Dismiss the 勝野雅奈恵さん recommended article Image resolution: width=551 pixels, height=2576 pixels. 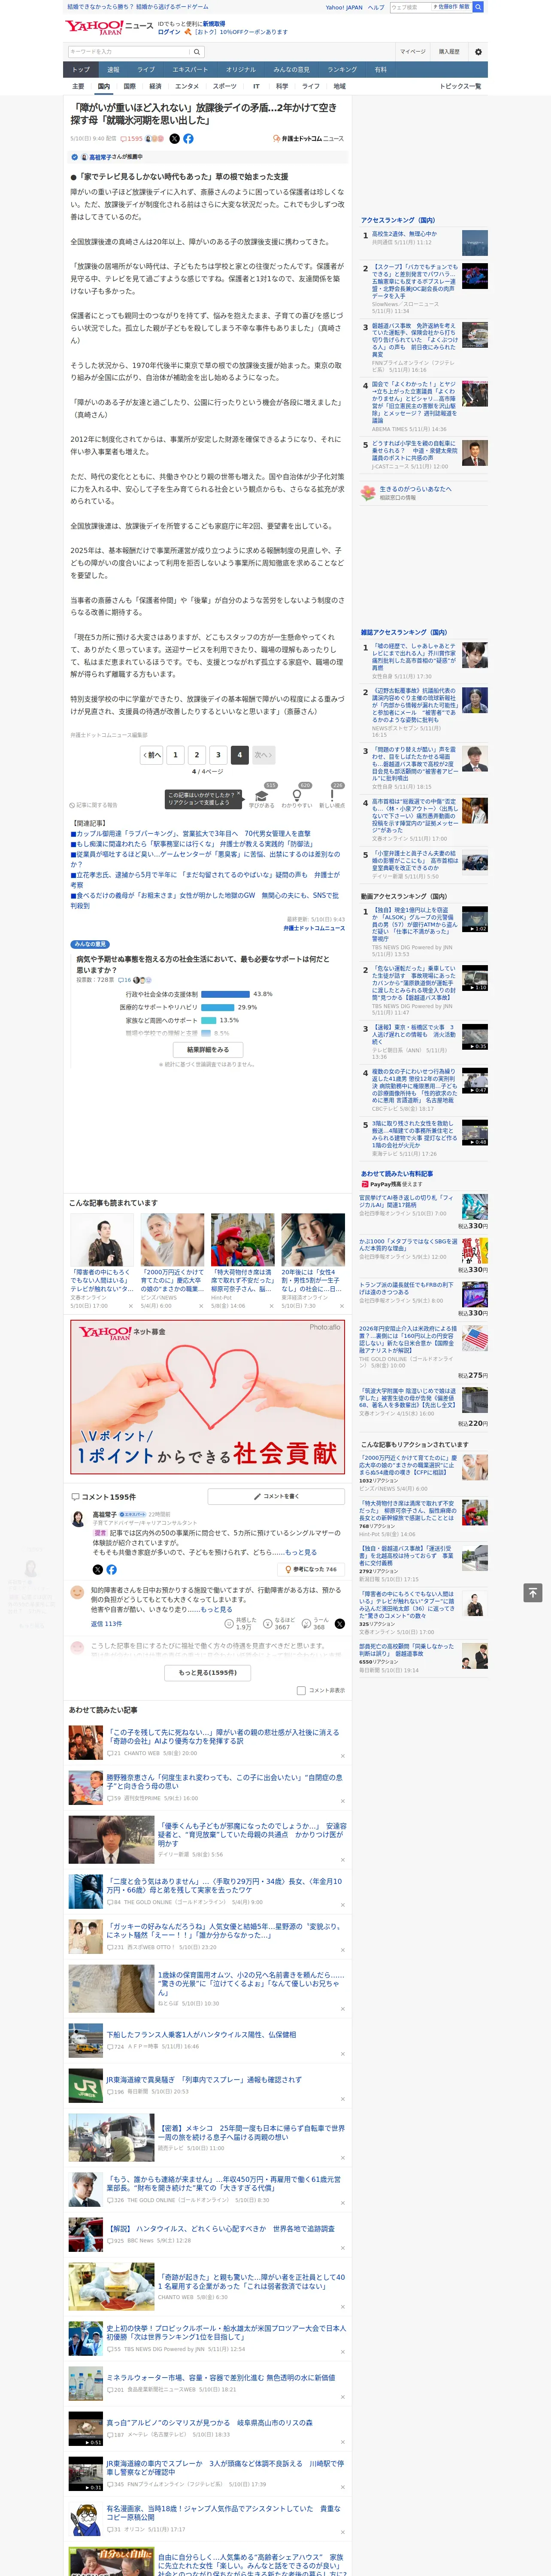(342, 1801)
